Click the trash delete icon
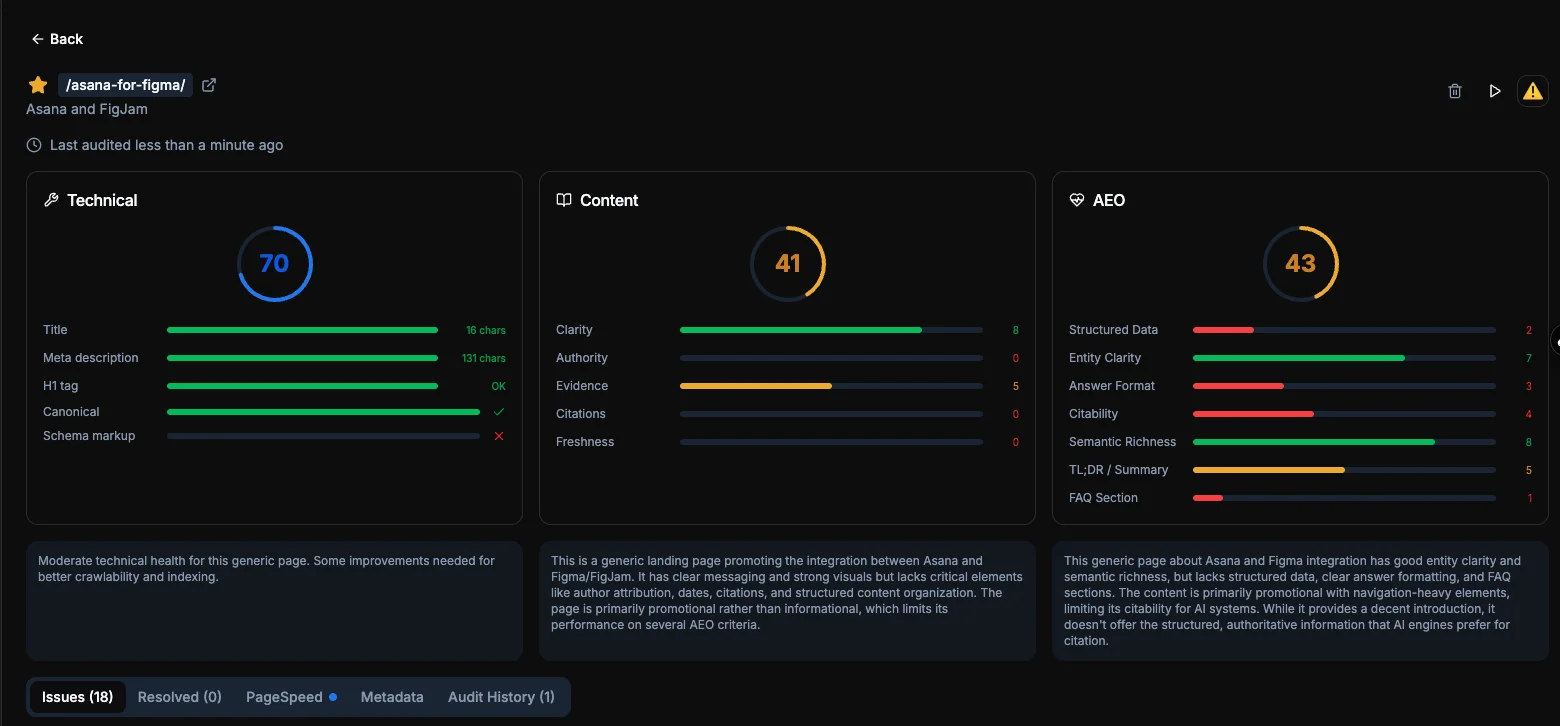Image resolution: width=1560 pixels, height=726 pixels. [x=1455, y=91]
